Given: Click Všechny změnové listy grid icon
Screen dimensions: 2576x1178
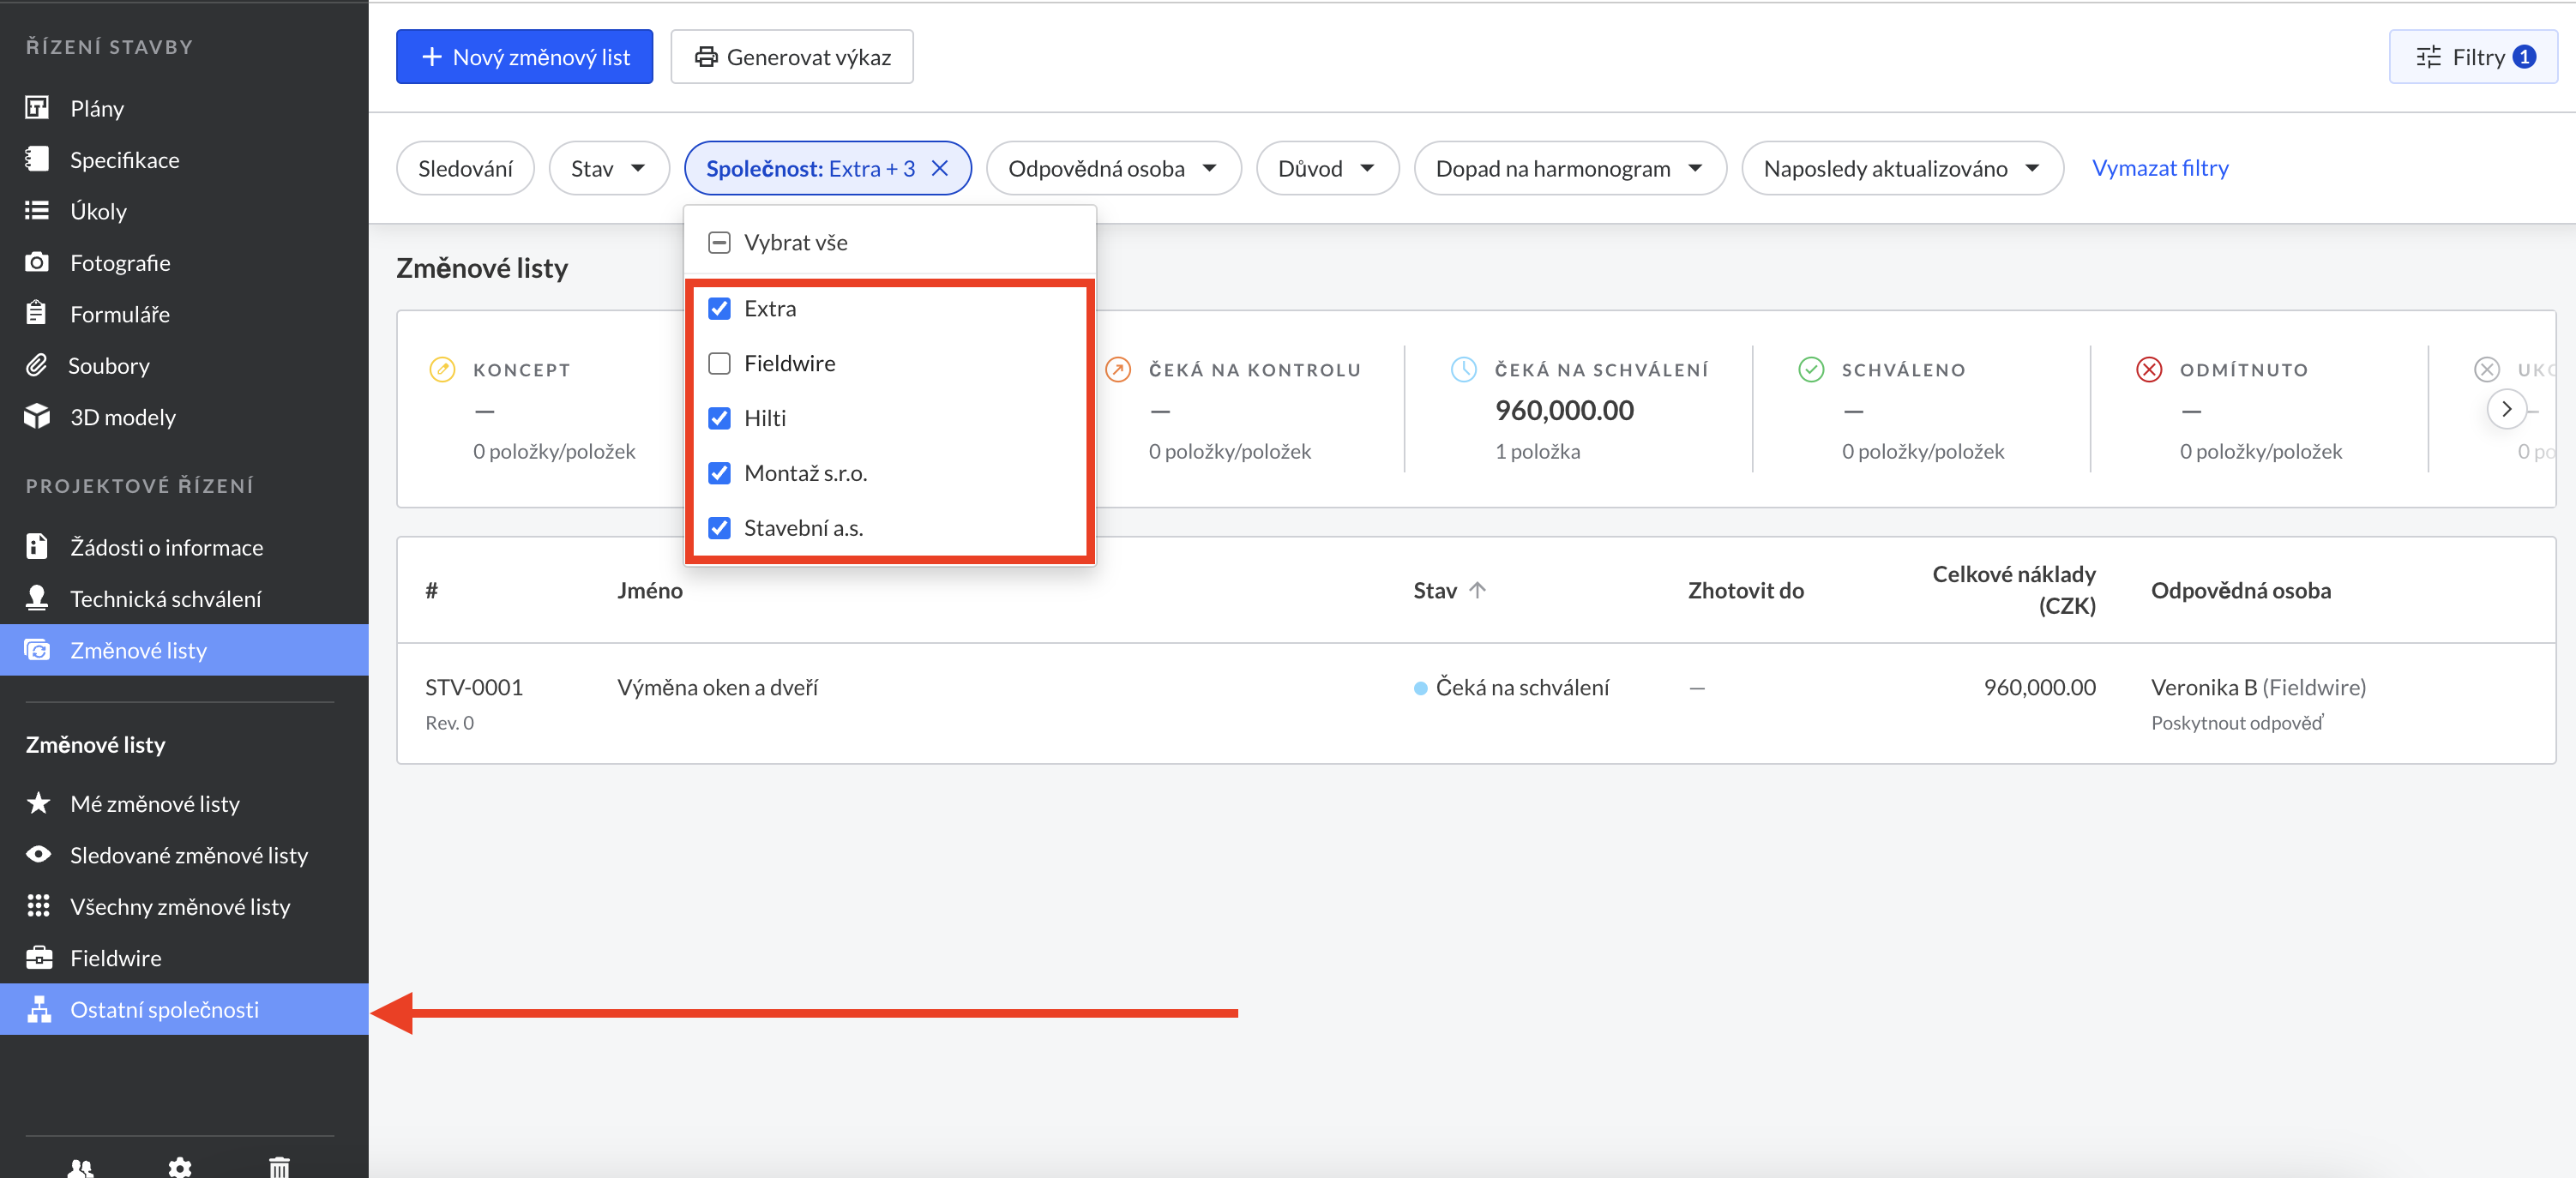Looking at the screenshot, I should click(x=38, y=906).
